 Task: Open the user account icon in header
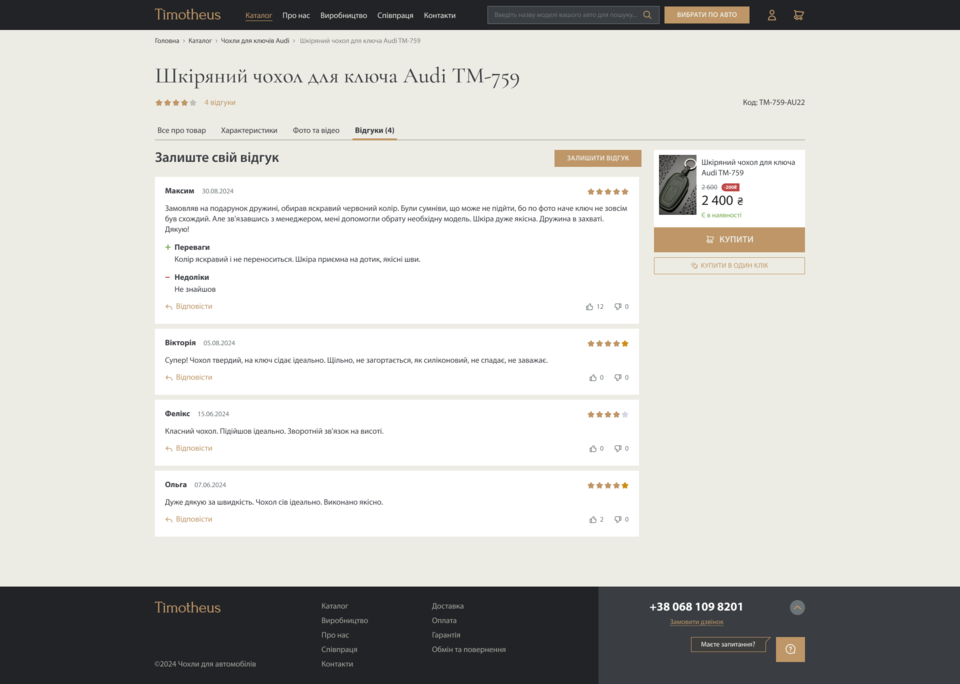coord(771,15)
